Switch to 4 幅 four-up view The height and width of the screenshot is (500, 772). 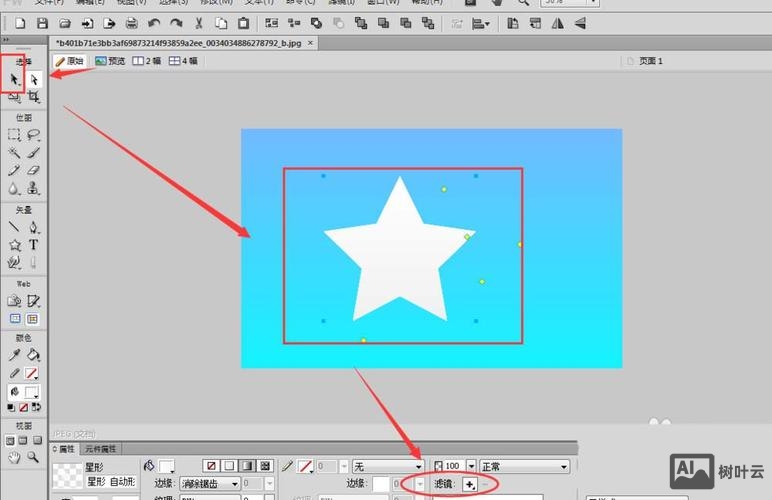[184, 61]
